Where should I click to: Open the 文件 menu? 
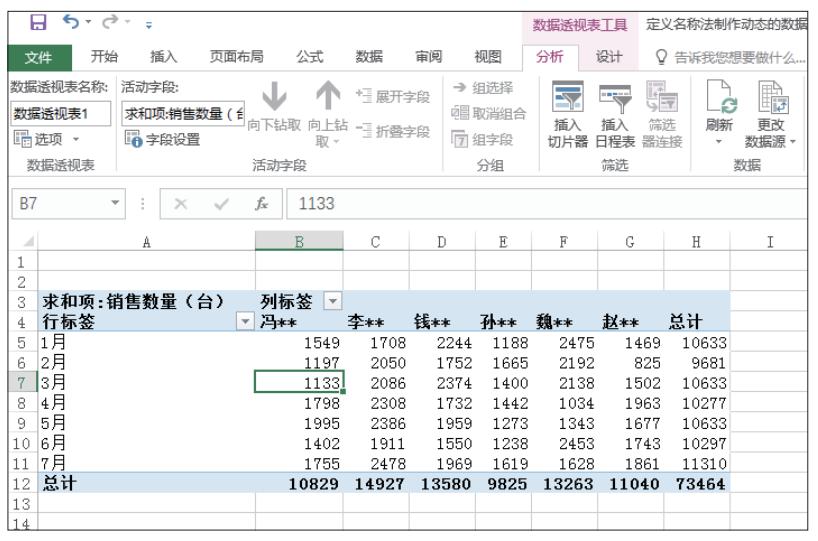point(39,57)
